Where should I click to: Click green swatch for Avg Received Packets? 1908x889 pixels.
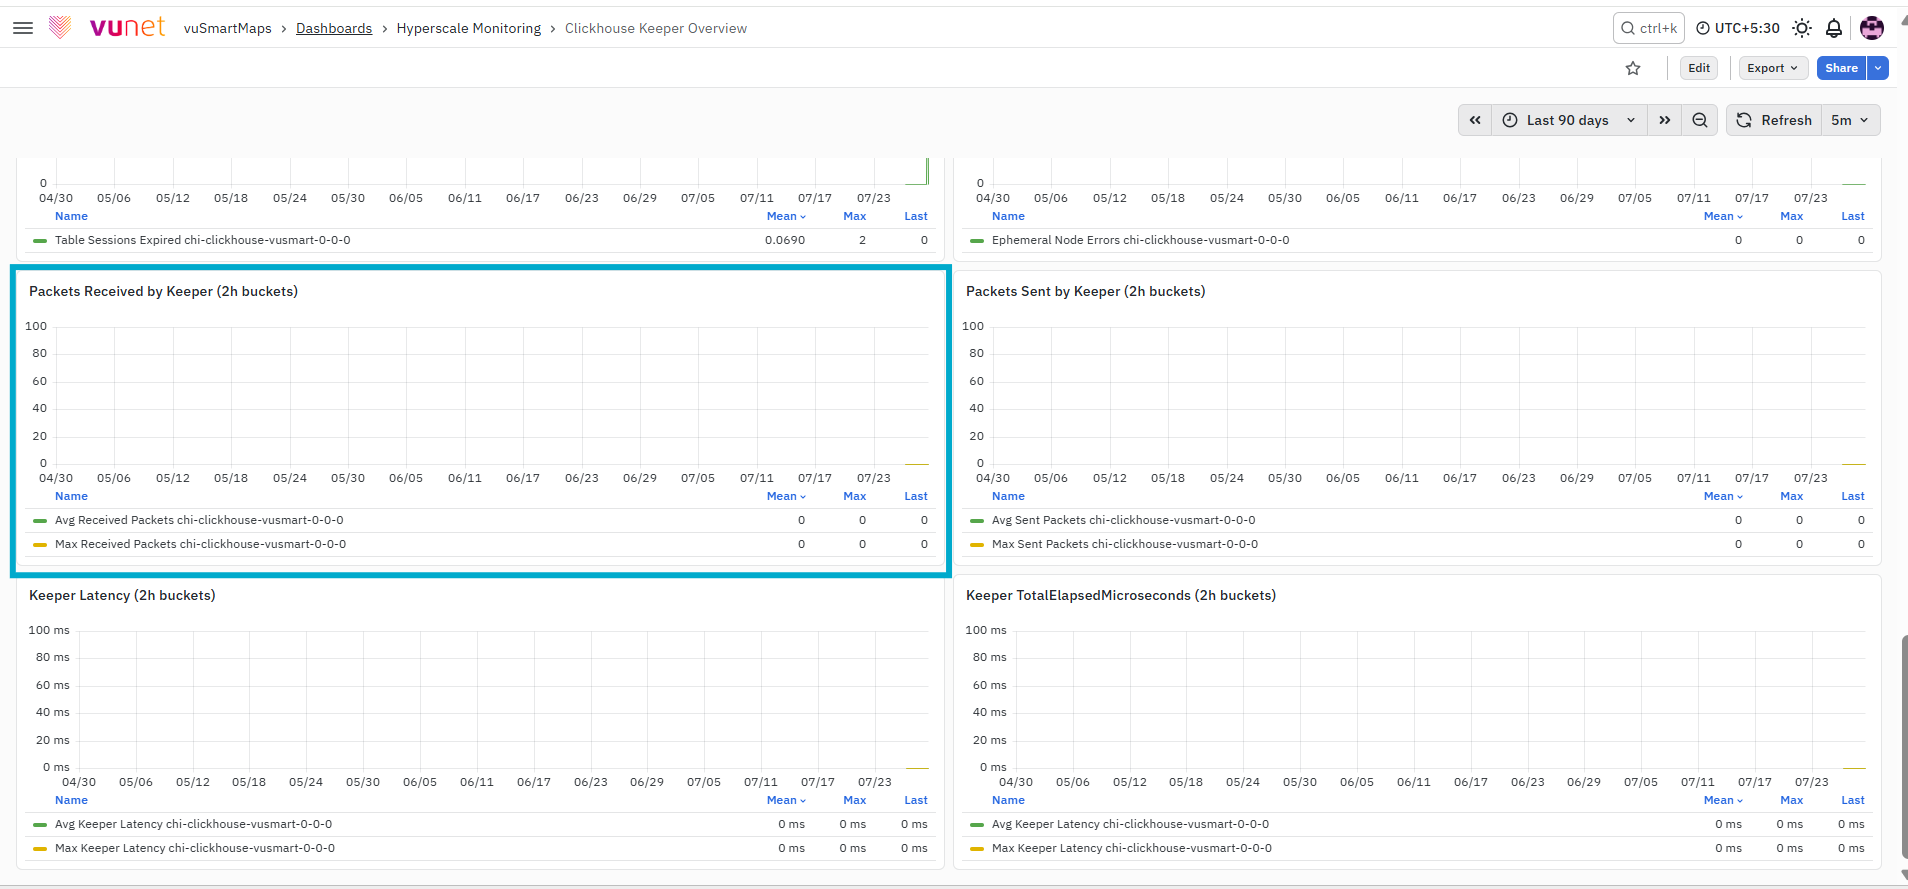point(40,521)
